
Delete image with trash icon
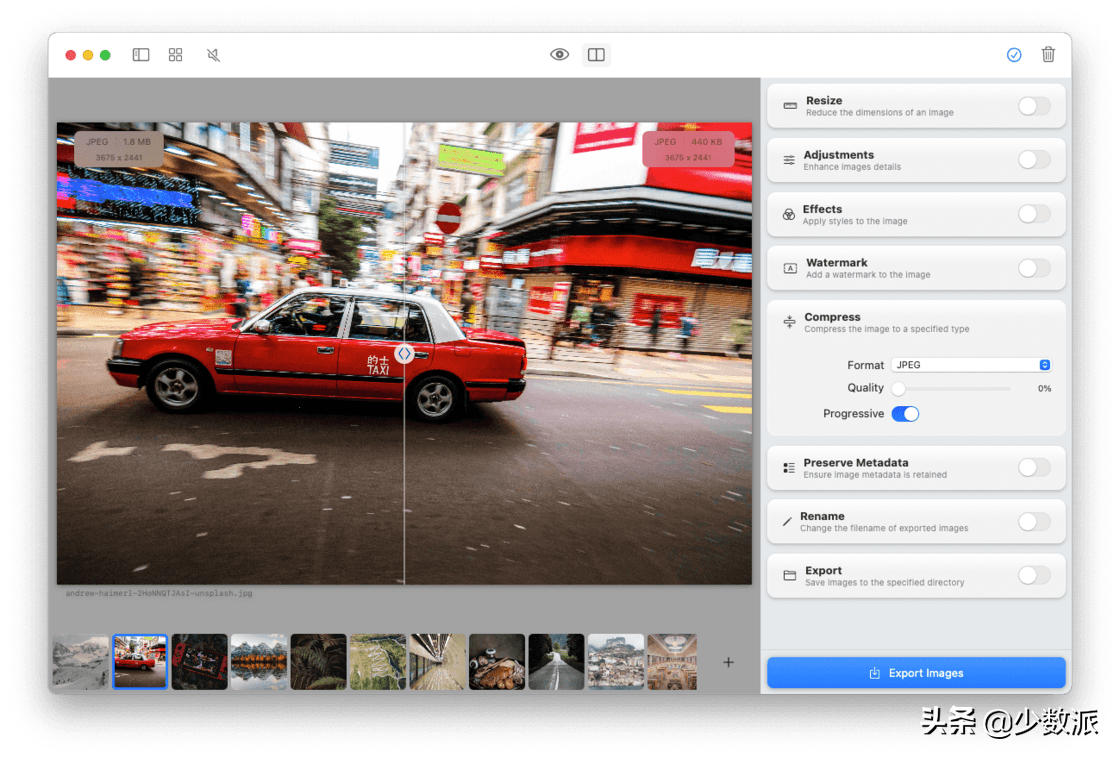click(1048, 55)
